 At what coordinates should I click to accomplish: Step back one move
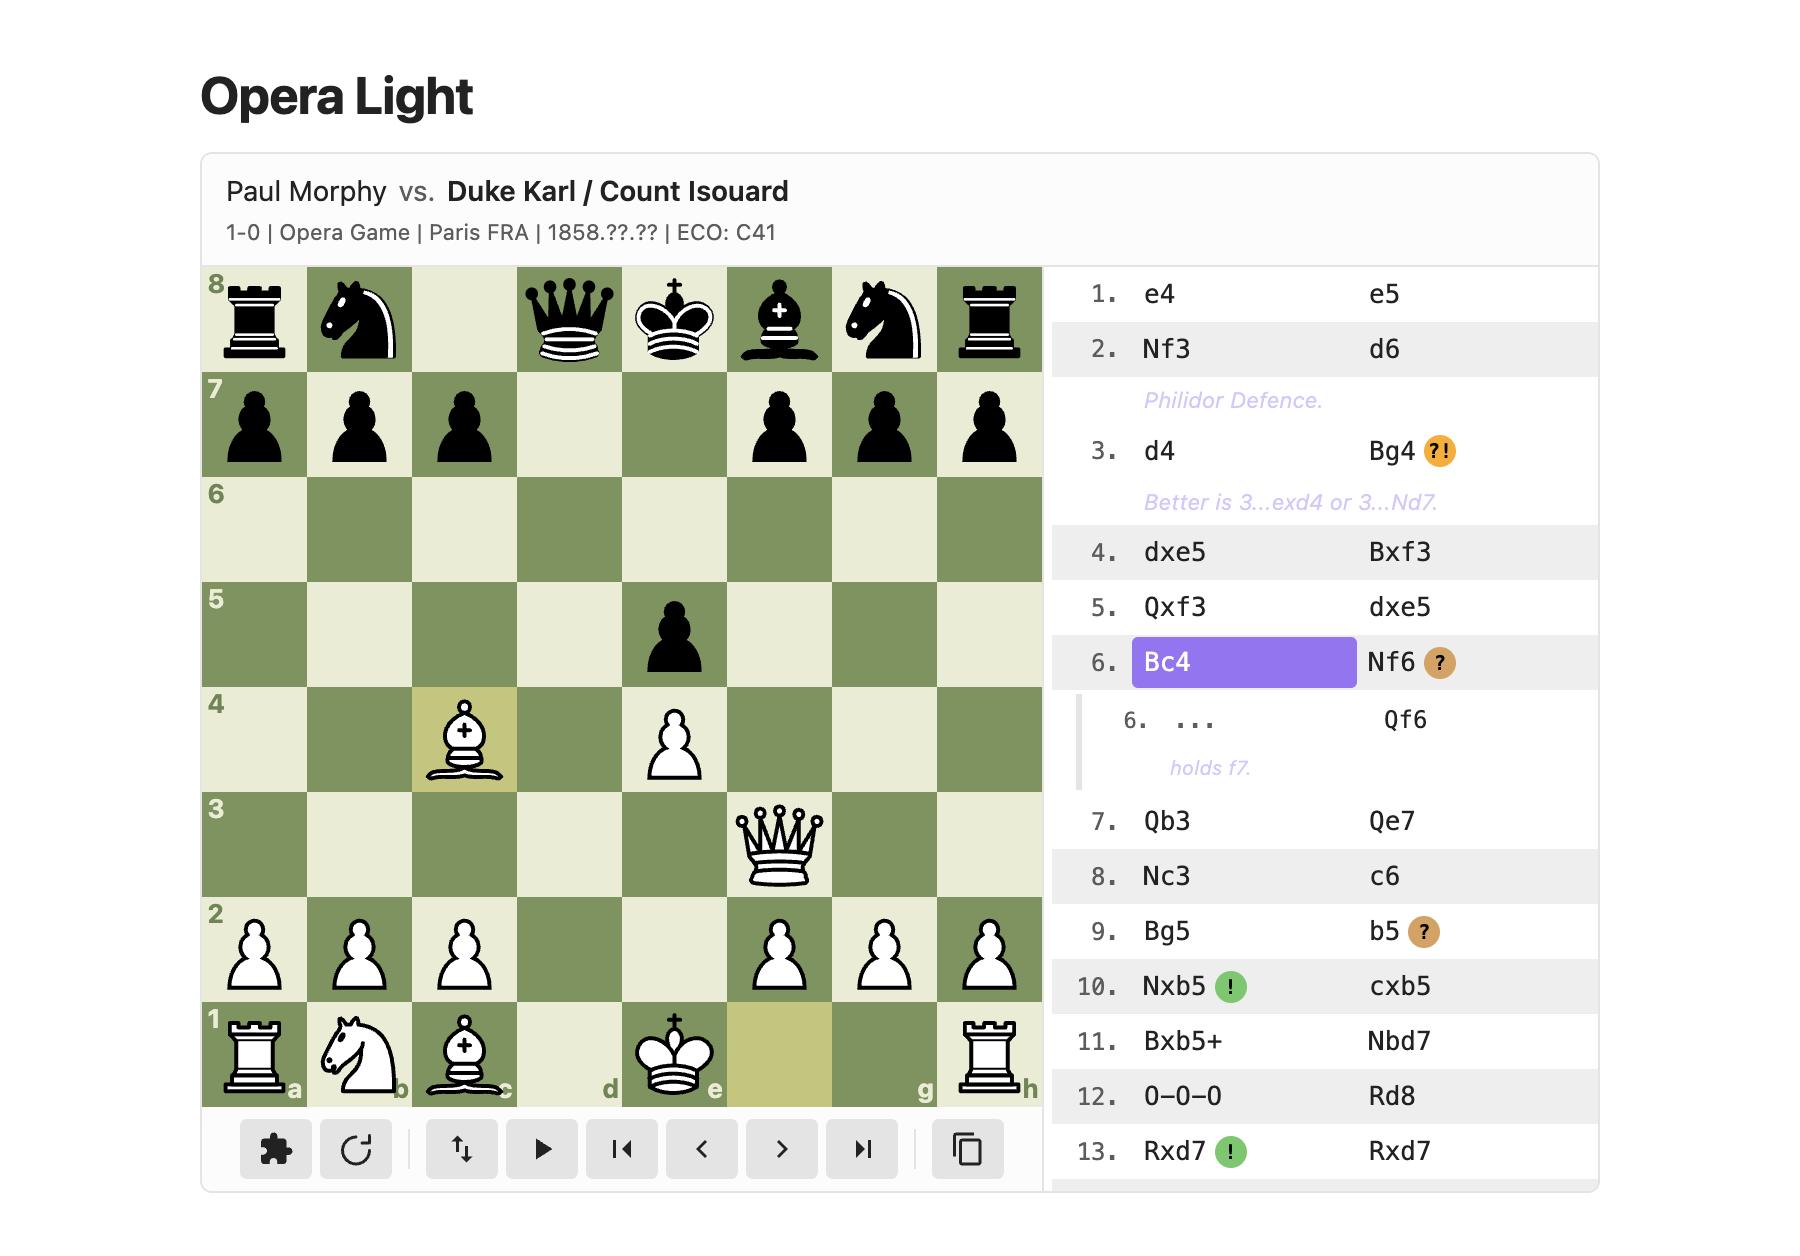point(702,1149)
